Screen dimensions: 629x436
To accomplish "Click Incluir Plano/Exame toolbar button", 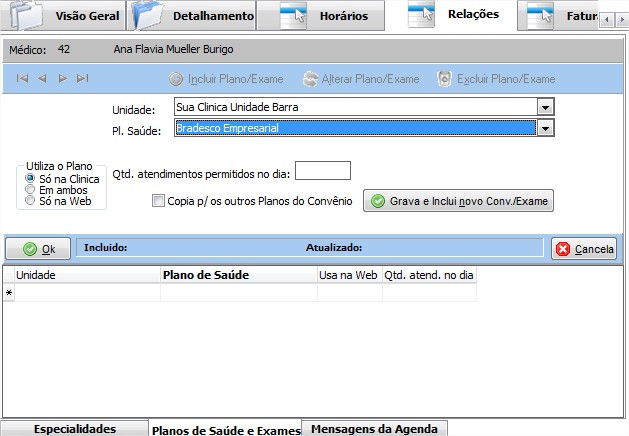I will 226,79.
